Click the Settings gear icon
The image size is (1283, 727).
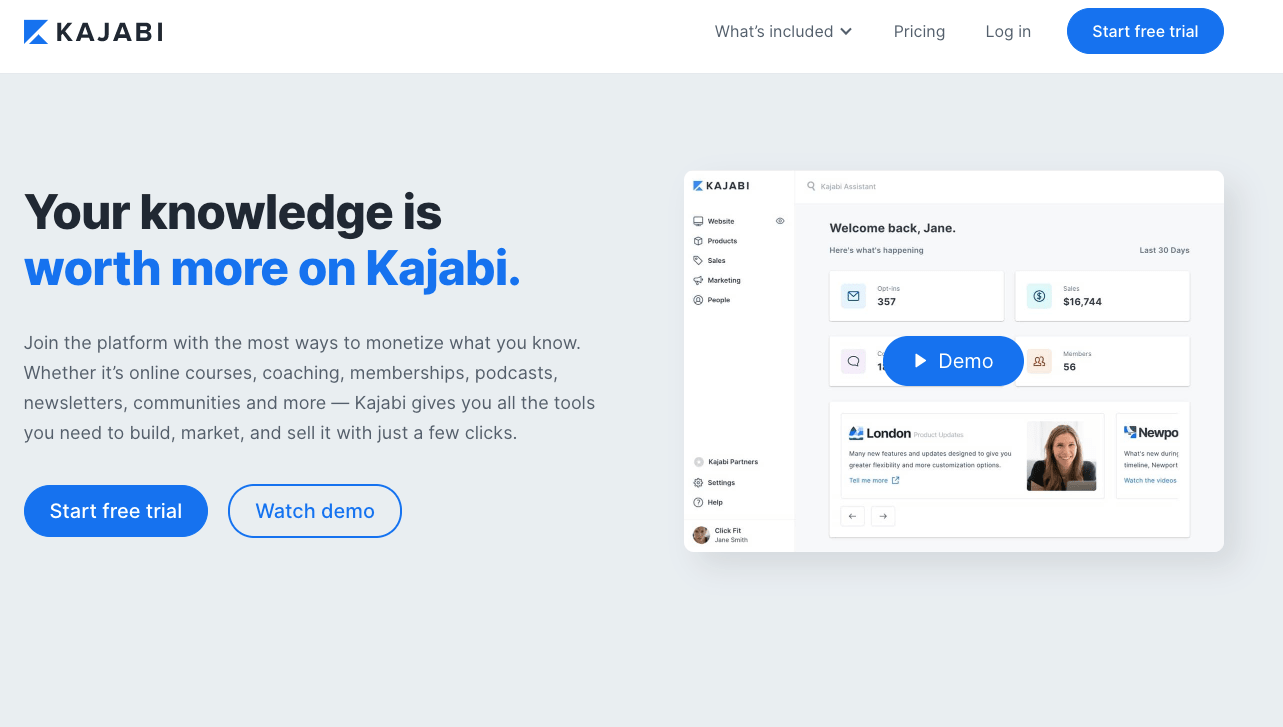[698, 483]
